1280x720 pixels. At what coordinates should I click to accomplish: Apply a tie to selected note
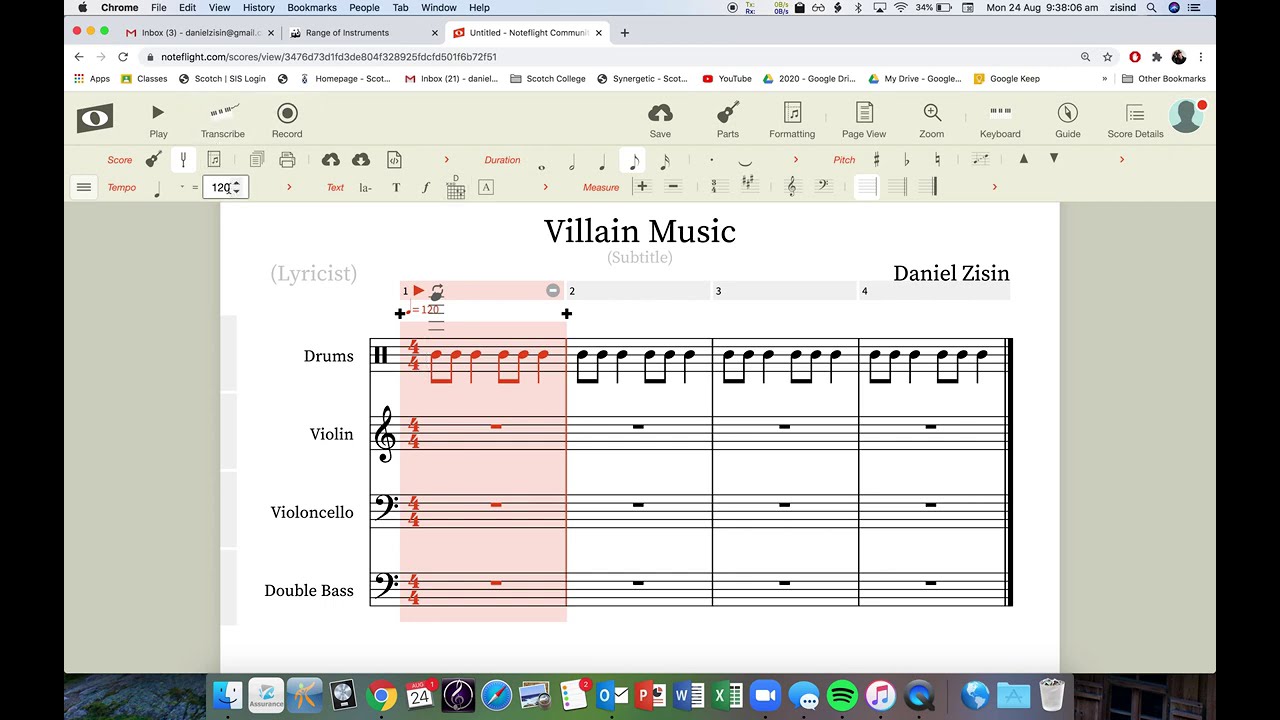[x=745, y=162]
